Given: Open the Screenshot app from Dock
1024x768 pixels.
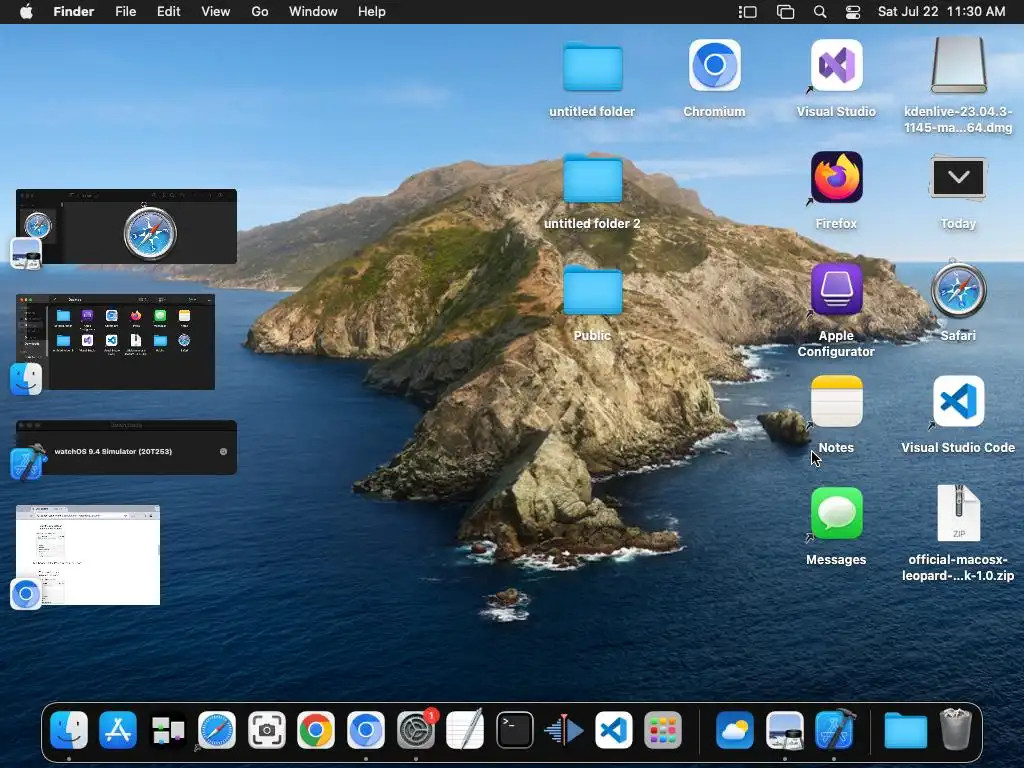Looking at the screenshot, I should (266, 729).
